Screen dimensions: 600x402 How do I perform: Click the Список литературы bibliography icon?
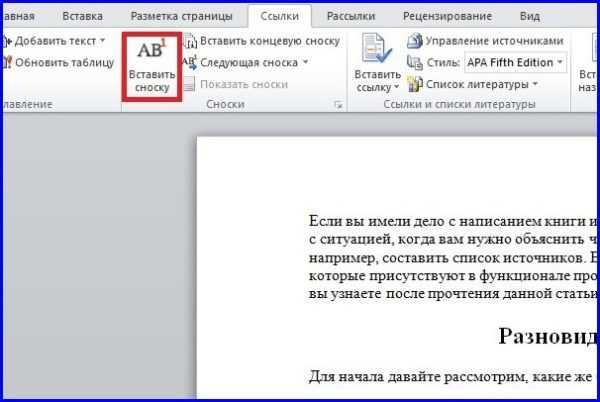tap(415, 83)
